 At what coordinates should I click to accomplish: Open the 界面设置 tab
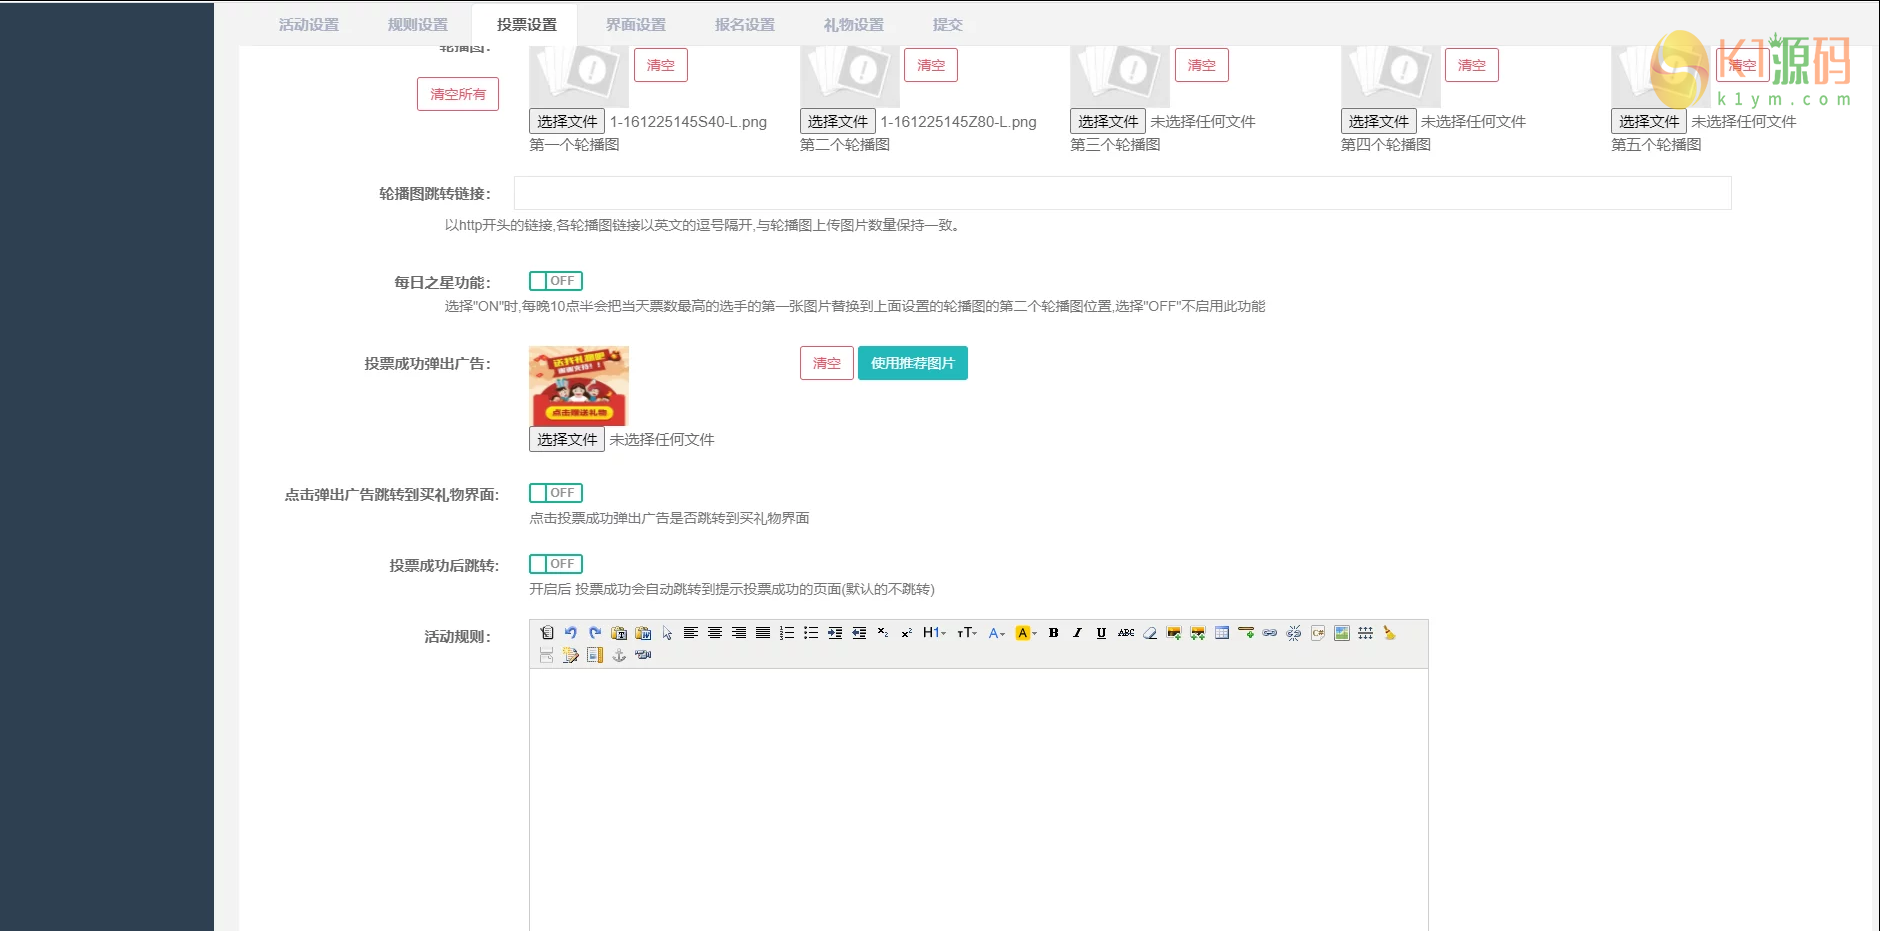[635, 24]
